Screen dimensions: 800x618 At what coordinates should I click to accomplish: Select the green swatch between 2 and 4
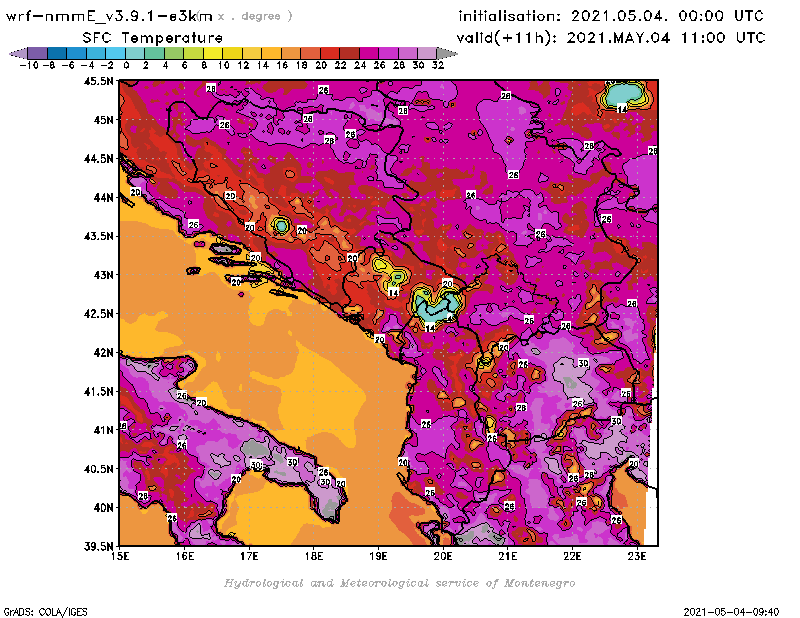pos(155,53)
